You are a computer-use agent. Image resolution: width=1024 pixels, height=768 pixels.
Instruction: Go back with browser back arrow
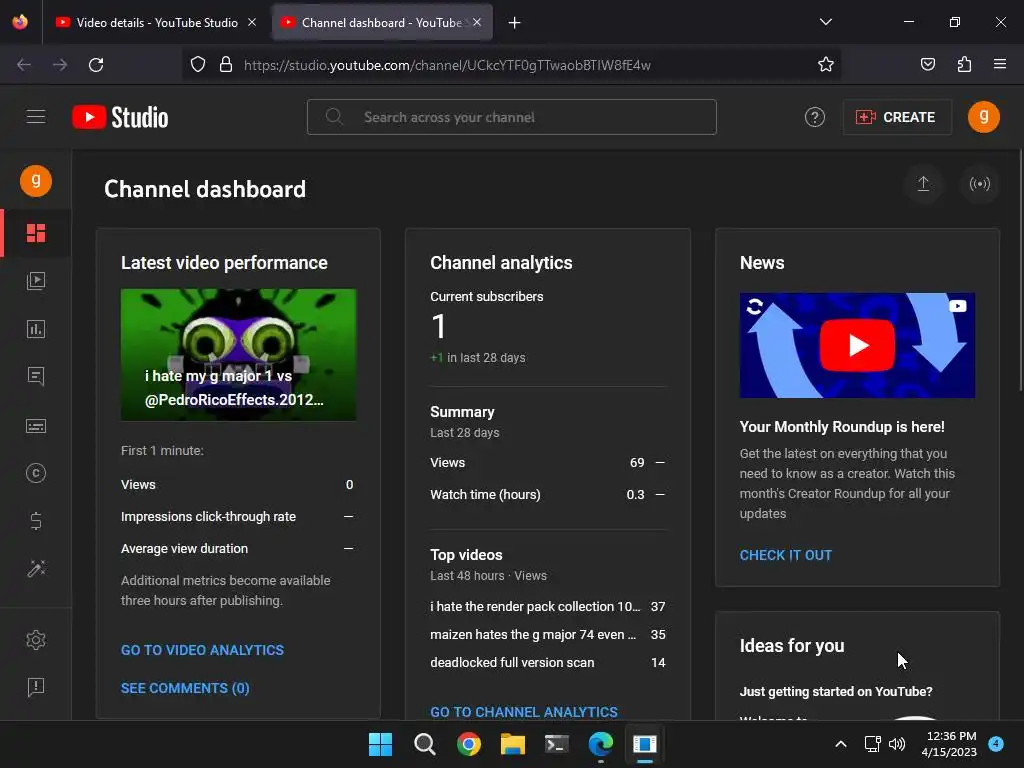pos(24,65)
